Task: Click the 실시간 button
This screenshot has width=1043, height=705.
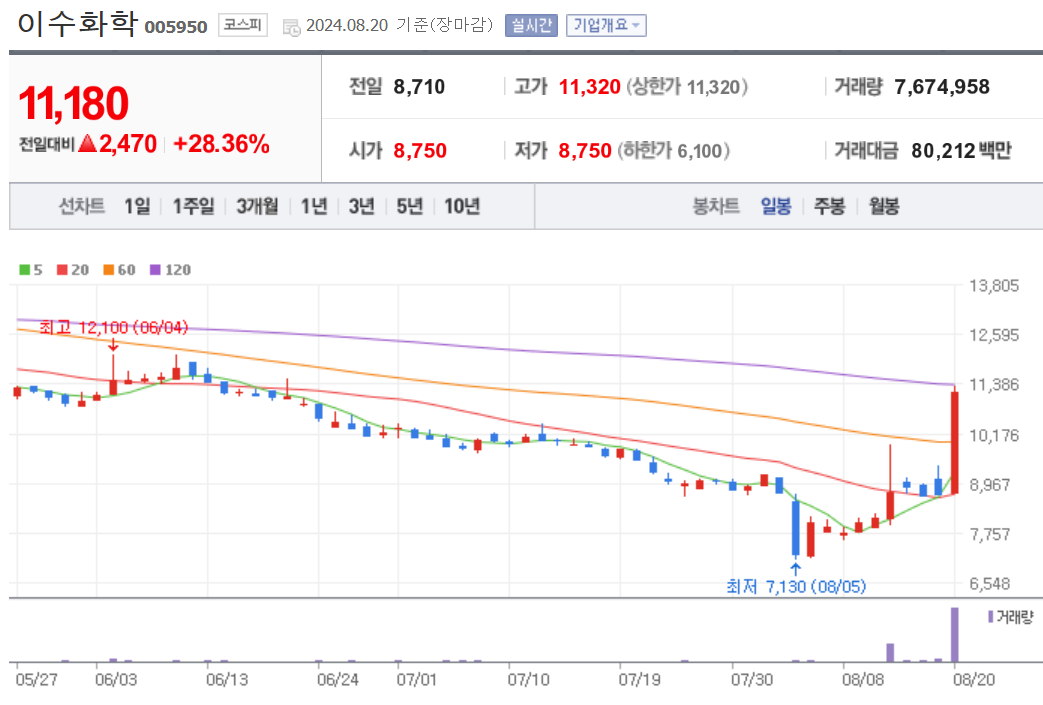Action: pyautogui.click(x=531, y=25)
